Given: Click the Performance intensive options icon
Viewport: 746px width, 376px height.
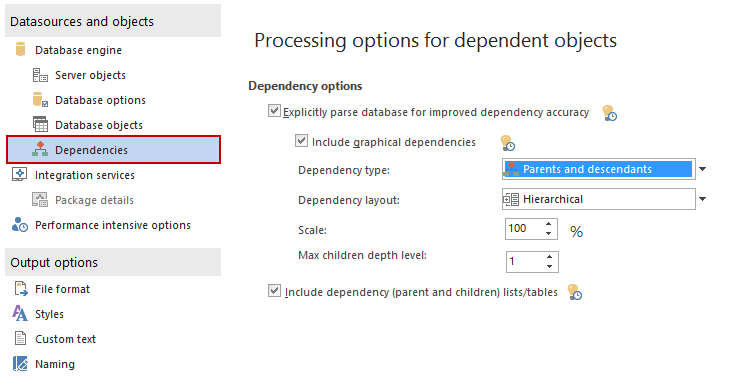Looking at the screenshot, I should 20,225.
